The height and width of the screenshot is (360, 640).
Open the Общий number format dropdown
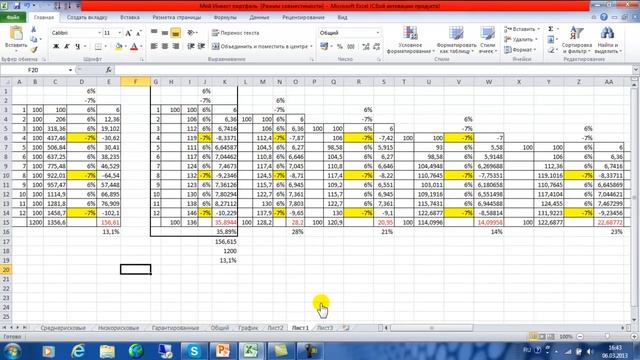[378, 33]
